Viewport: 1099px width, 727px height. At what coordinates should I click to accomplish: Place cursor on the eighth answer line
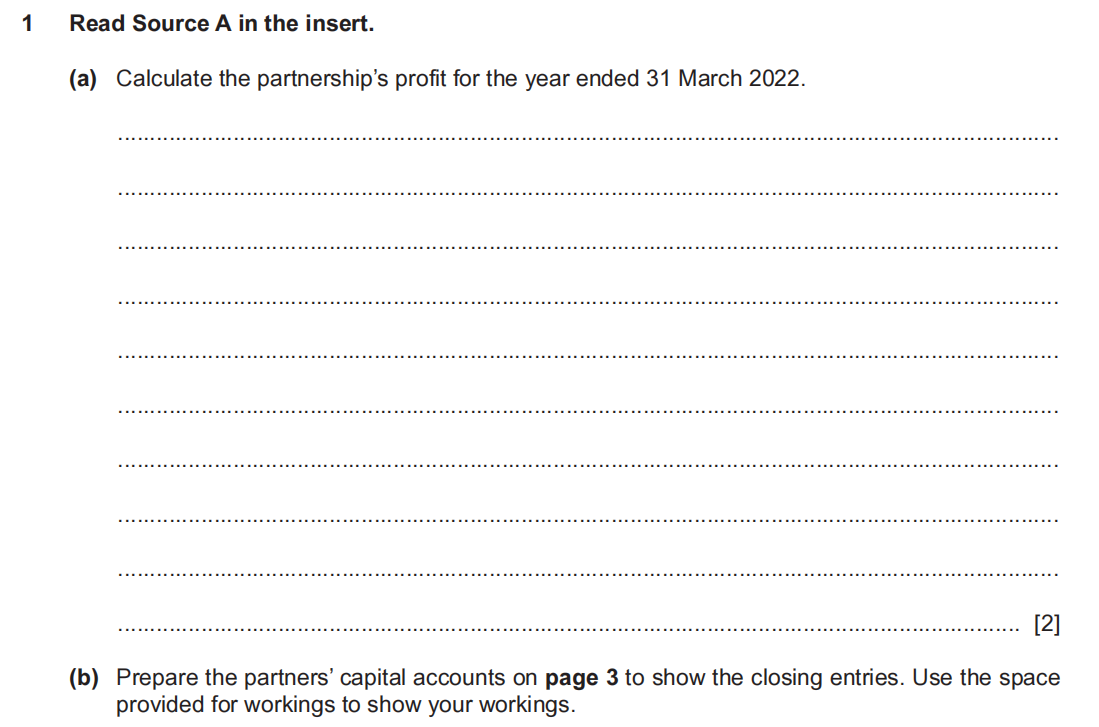click(586, 519)
